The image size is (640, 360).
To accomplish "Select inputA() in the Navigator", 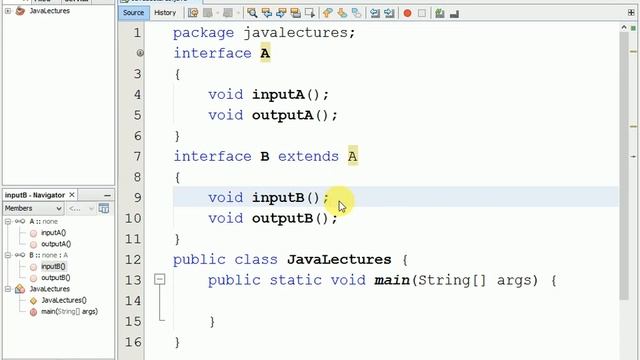I will tap(53, 233).
